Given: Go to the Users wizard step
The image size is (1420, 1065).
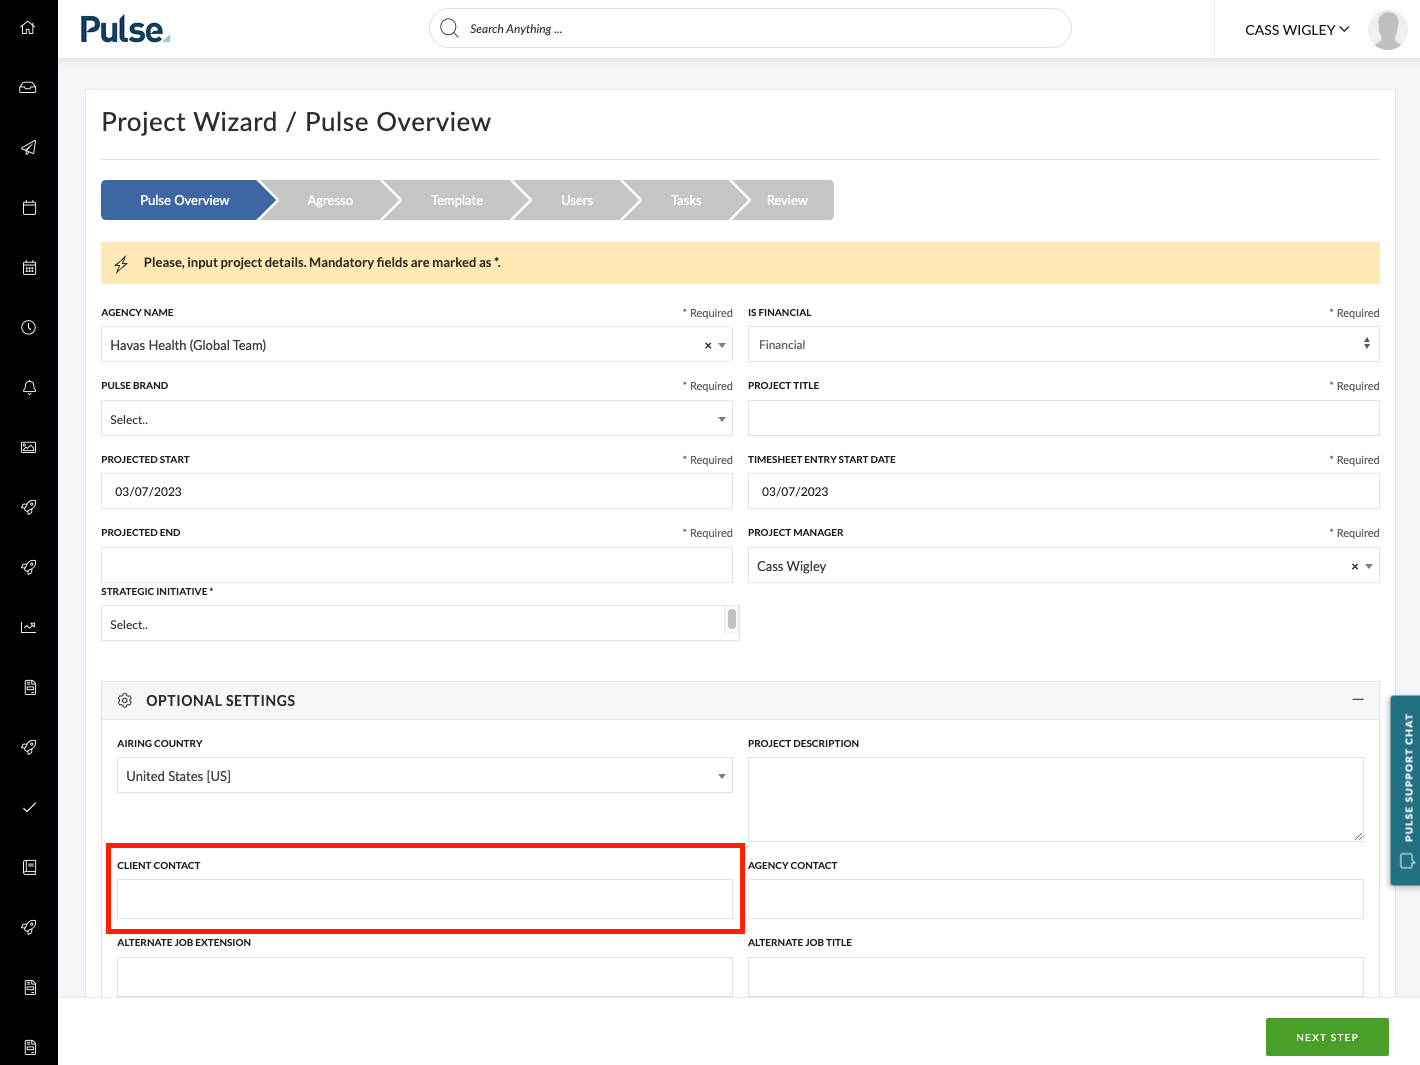Looking at the screenshot, I should click(x=577, y=200).
